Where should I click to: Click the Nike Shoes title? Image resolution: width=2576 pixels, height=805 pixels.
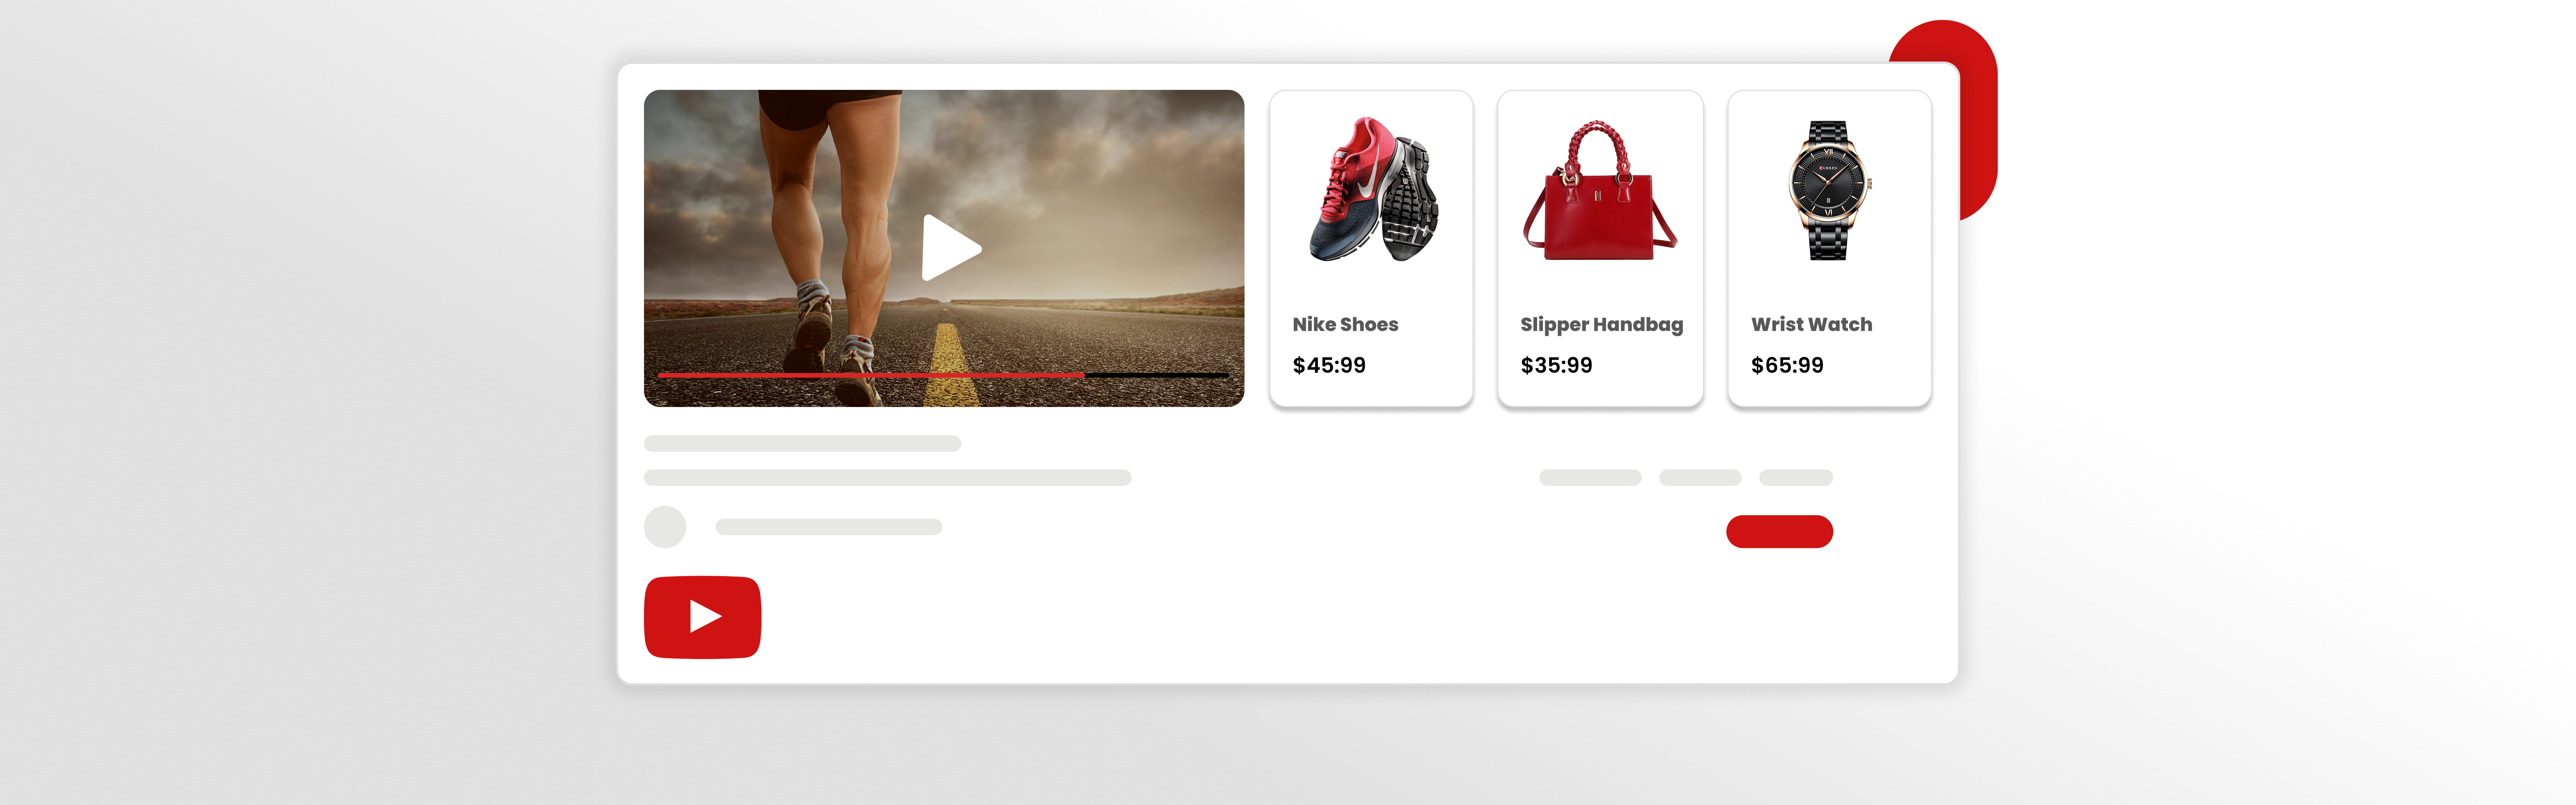(x=1345, y=324)
